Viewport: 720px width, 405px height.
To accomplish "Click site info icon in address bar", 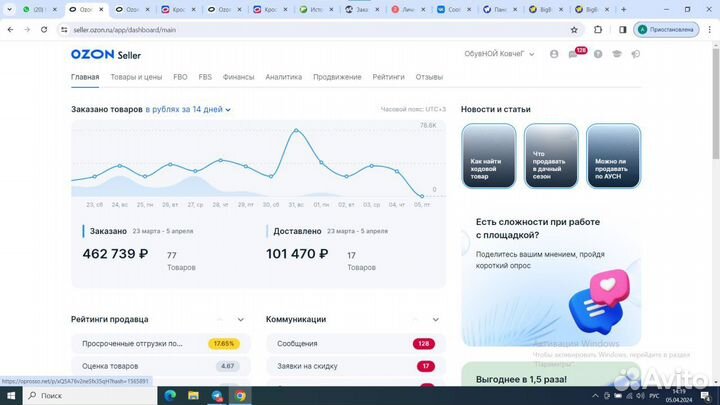I will pyautogui.click(x=64, y=30).
